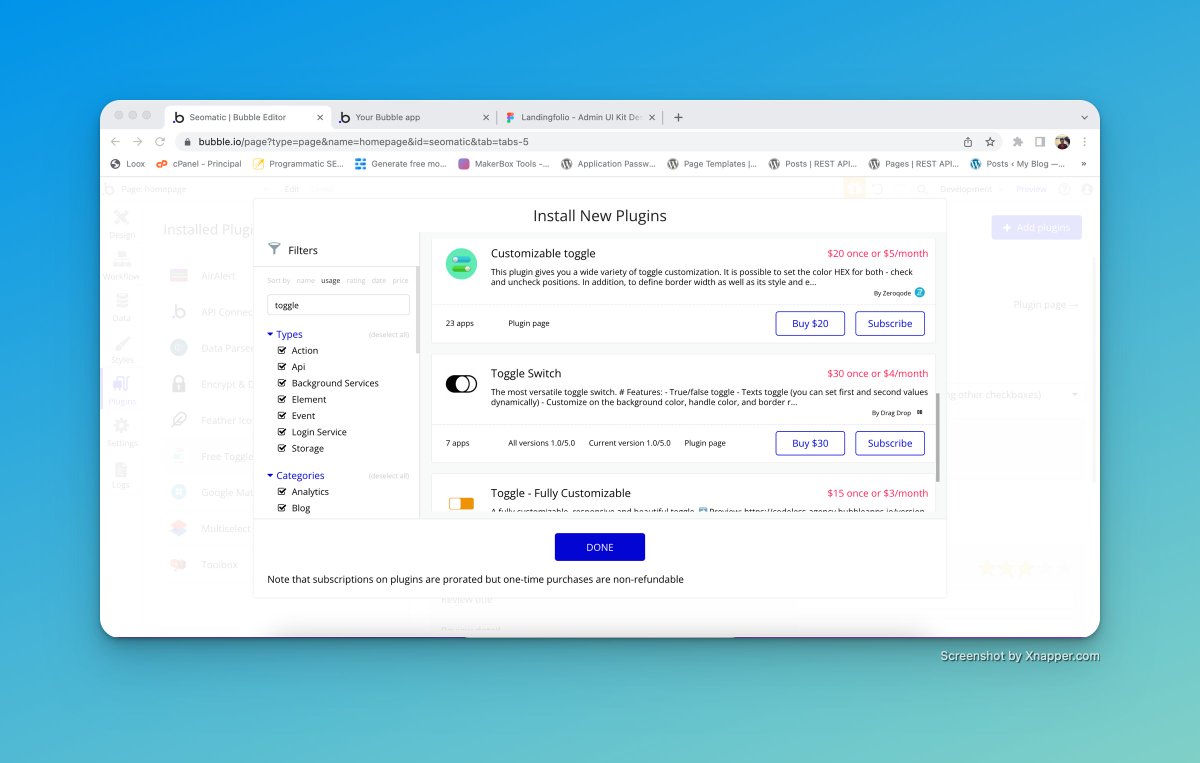1200x763 pixels.
Task: Click deselect all for Categories
Action: [x=389, y=475]
